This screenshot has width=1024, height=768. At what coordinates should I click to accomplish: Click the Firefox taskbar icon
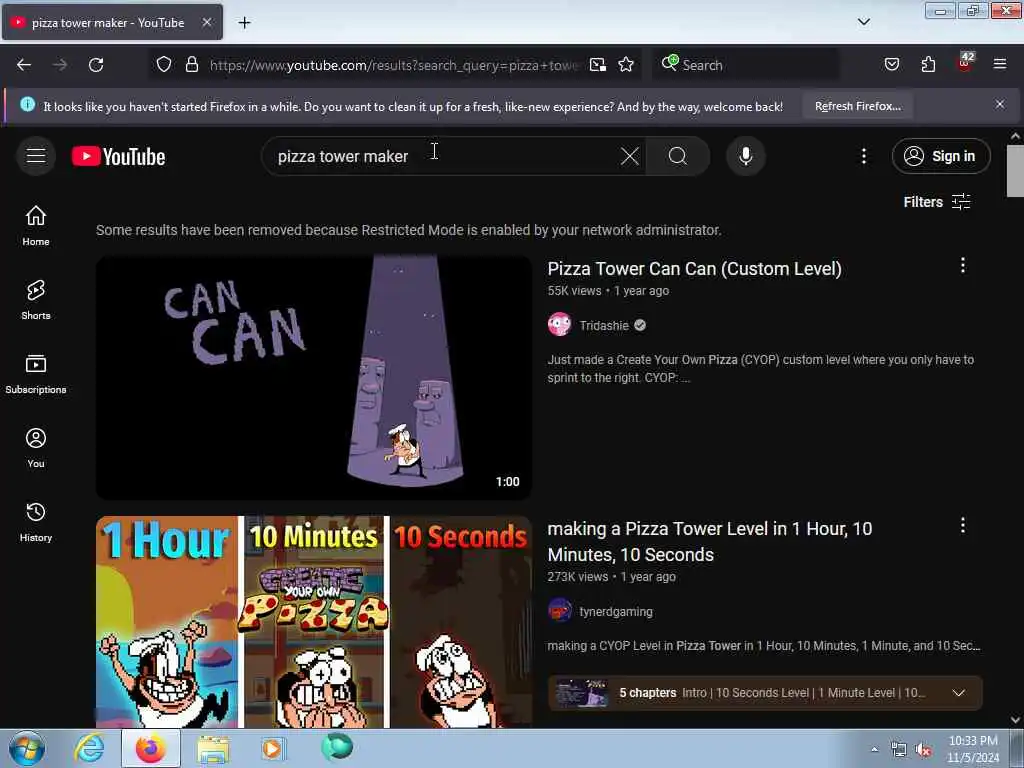point(150,748)
